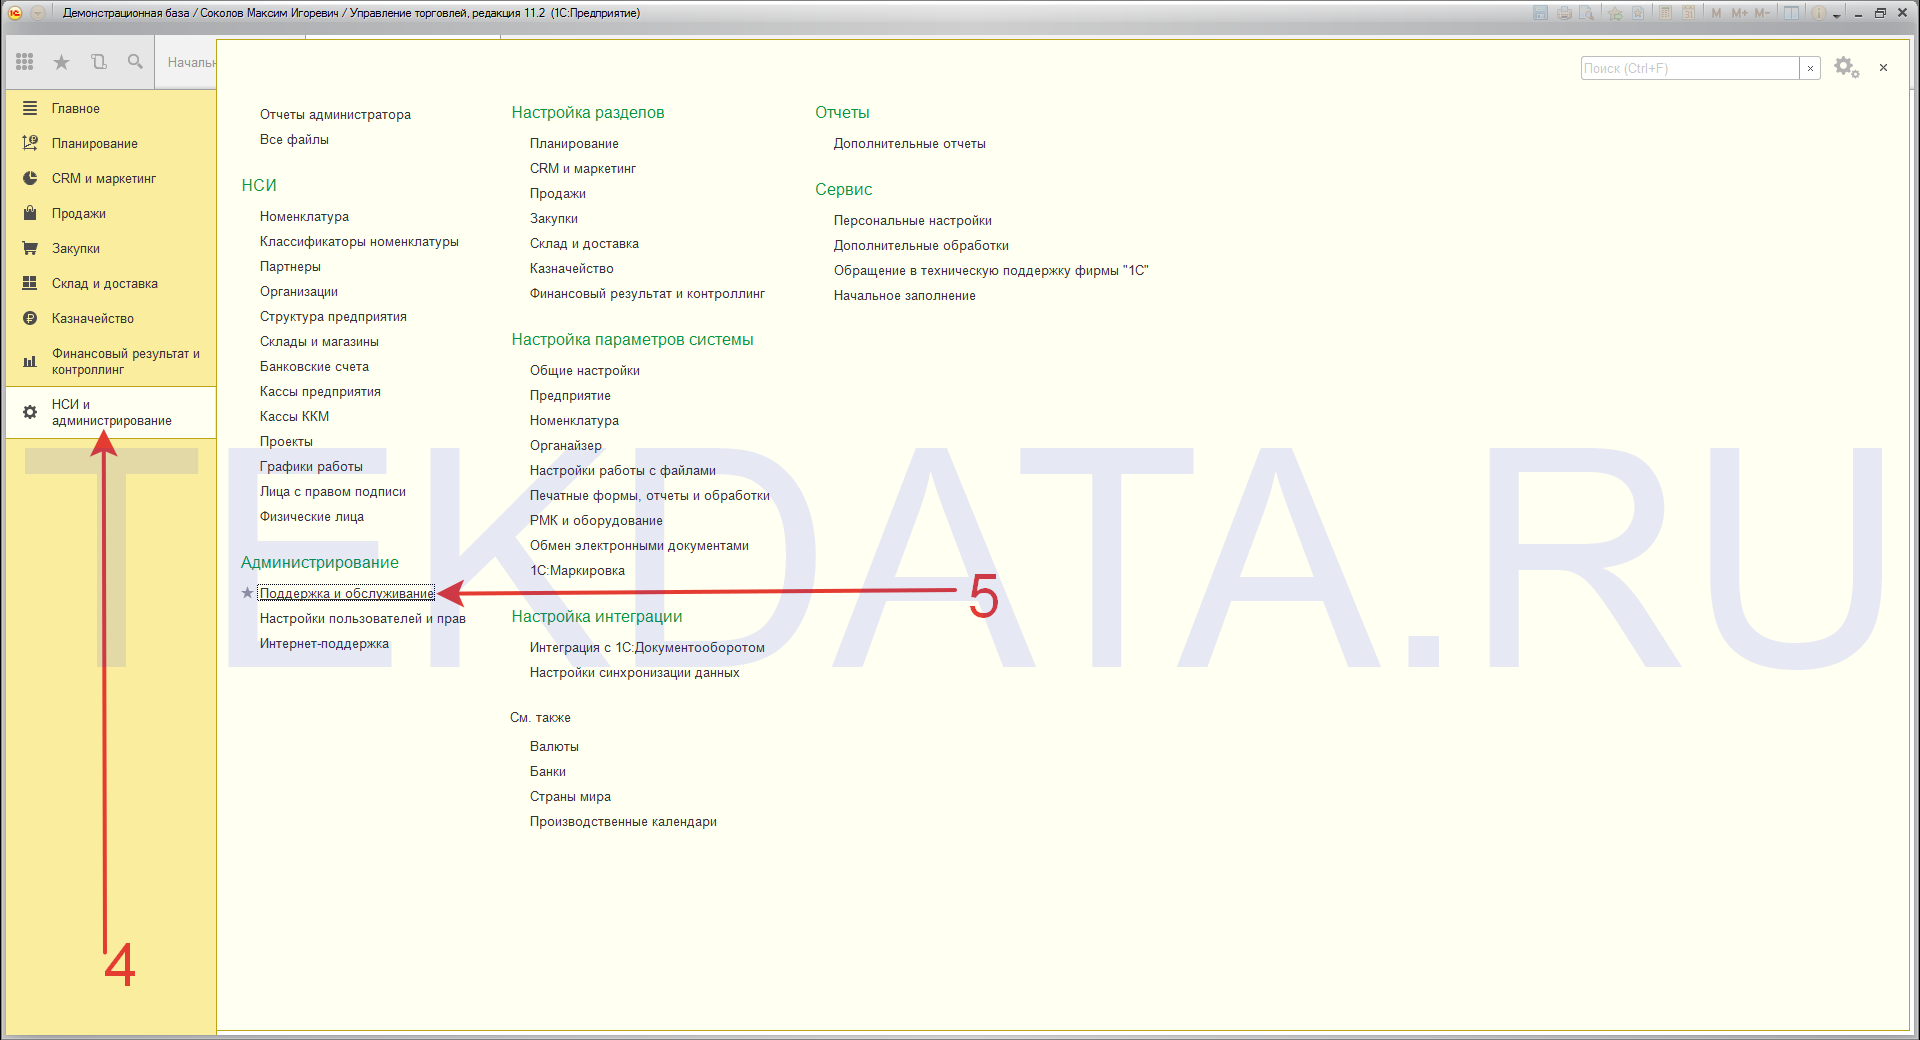This screenshot has width=1920, height=1040.
Task: Click the magnifier search icon in toolbar
Action: click(x=135, y=62)
